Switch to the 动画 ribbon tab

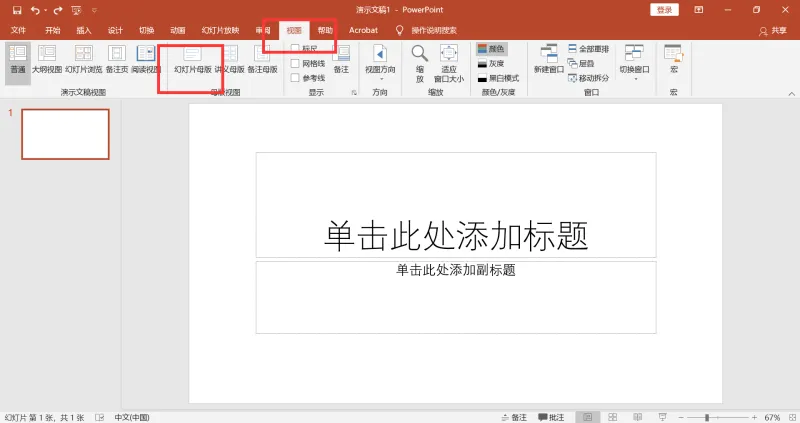click(178, 30)
